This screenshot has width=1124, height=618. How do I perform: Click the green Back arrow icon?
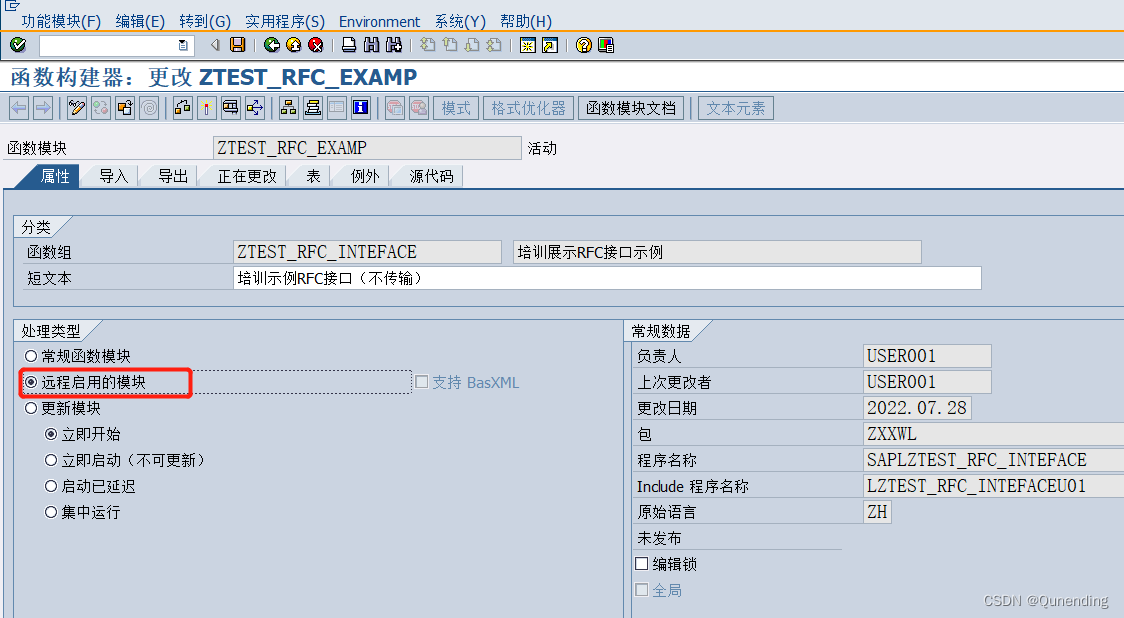point(272,45)
